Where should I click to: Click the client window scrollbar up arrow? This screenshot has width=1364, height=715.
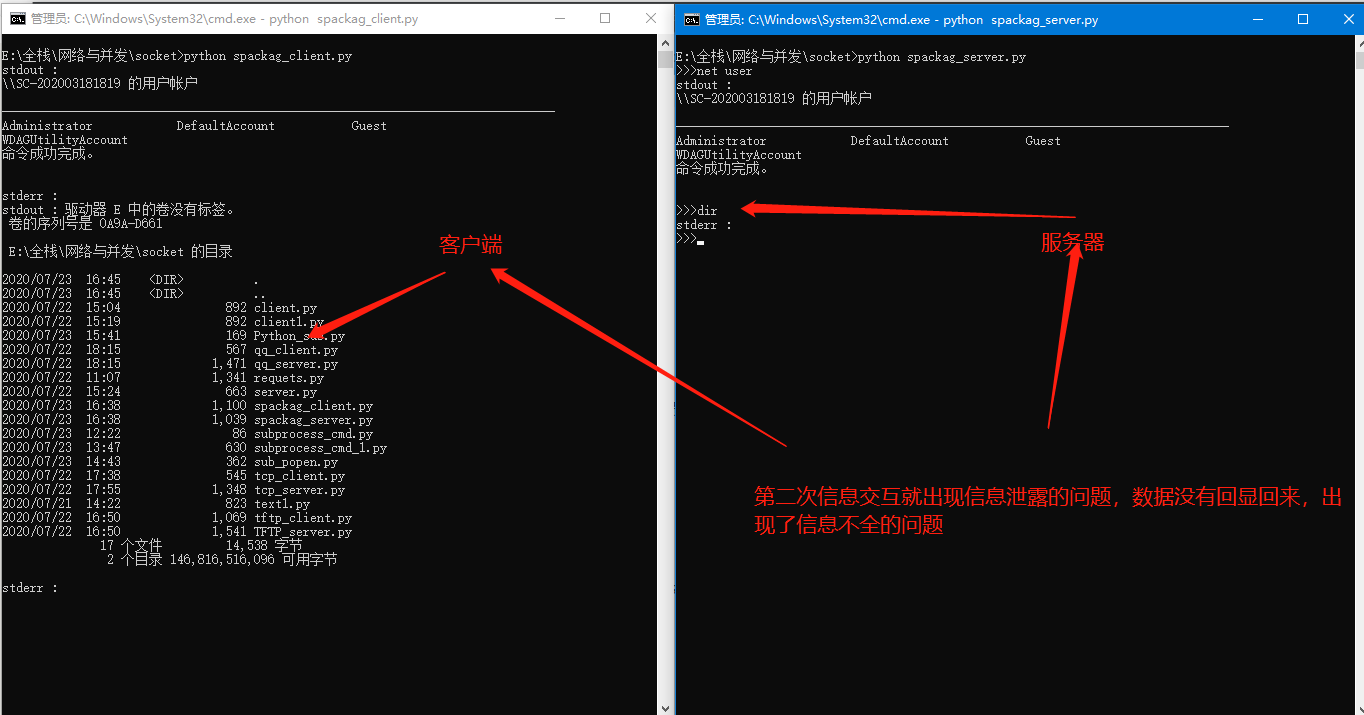tap(665, 41)
